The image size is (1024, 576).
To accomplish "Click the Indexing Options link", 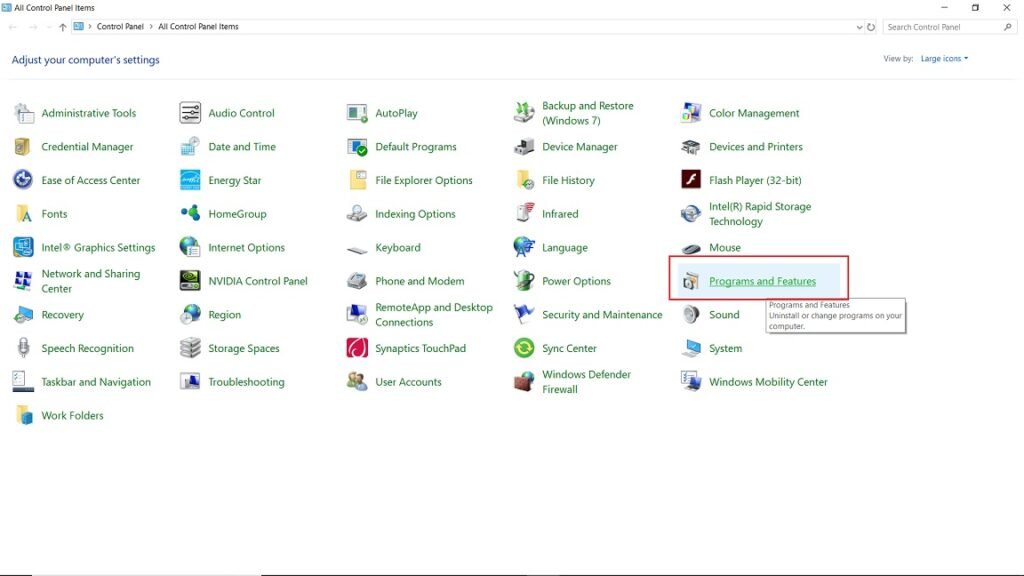I will click(x=415, y=214).
